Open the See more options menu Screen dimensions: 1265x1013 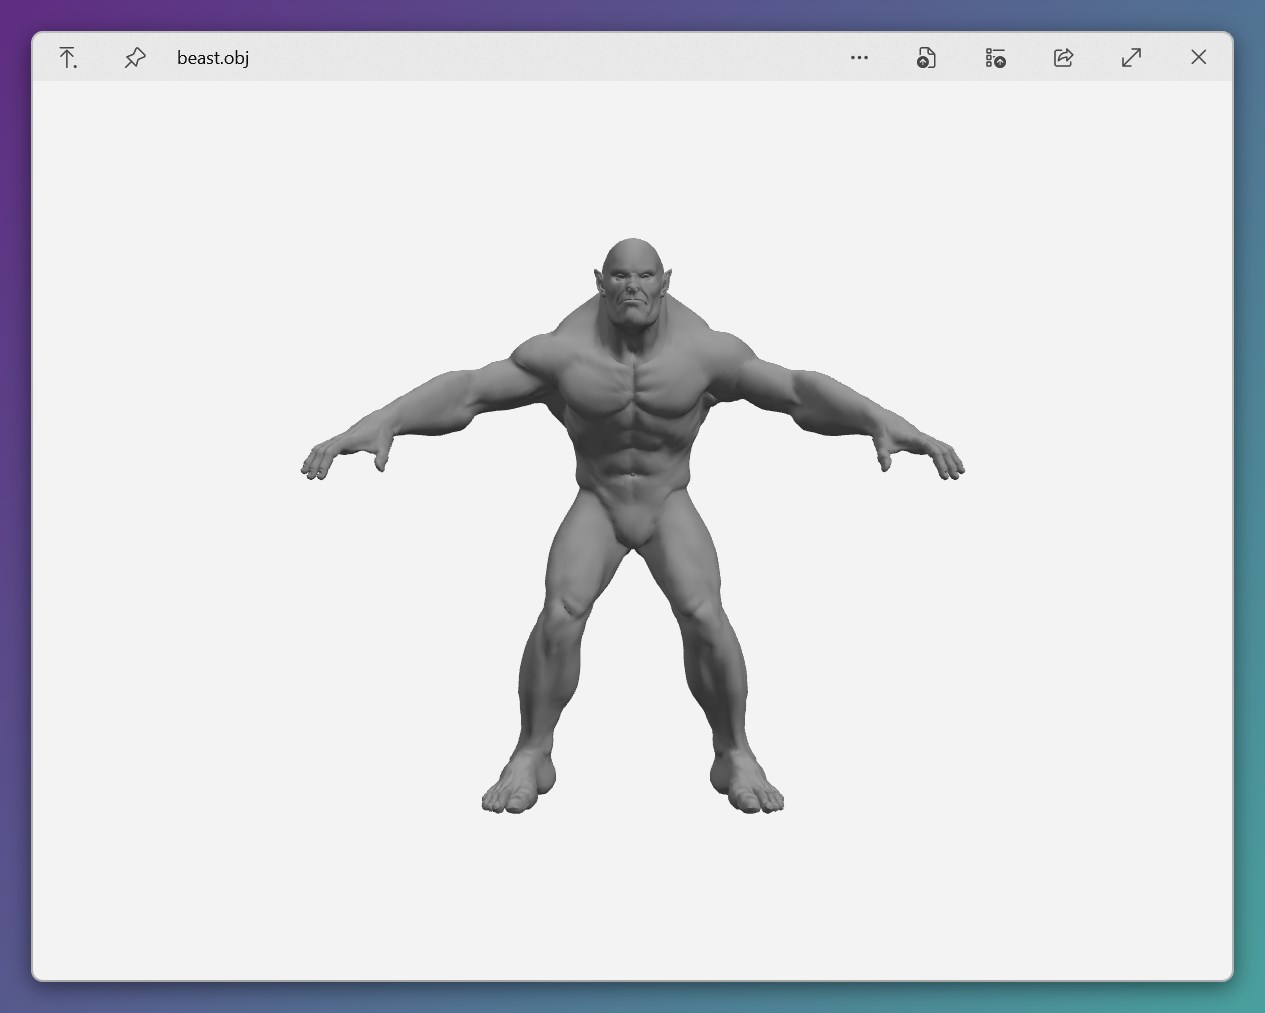click(859, 57)
